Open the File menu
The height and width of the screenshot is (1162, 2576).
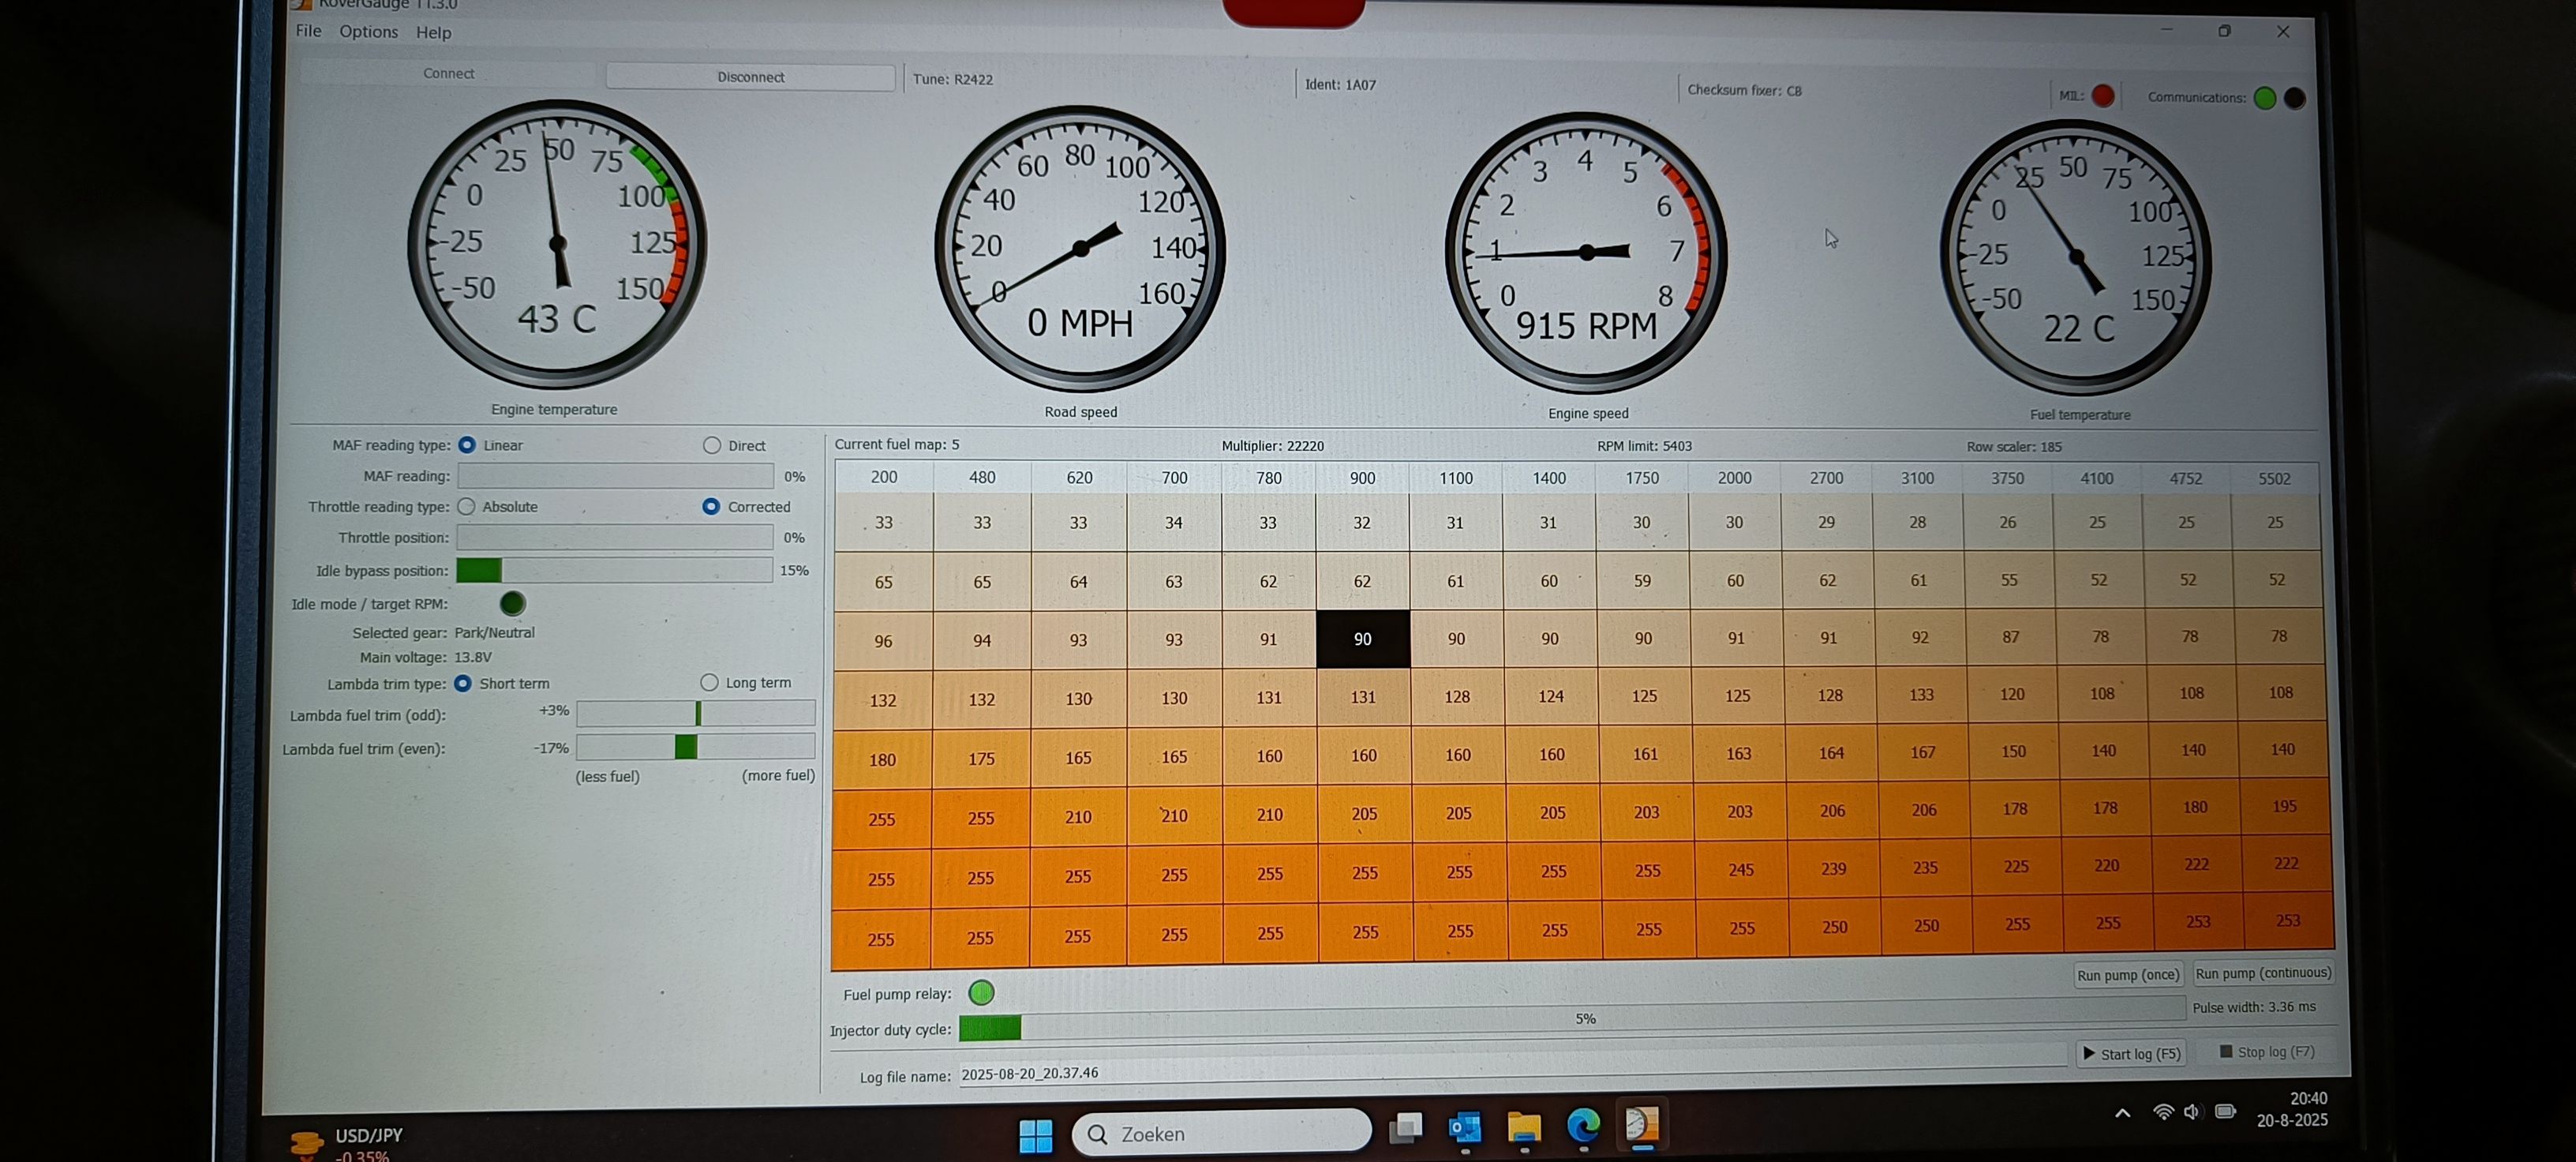[x=308, y=31]
